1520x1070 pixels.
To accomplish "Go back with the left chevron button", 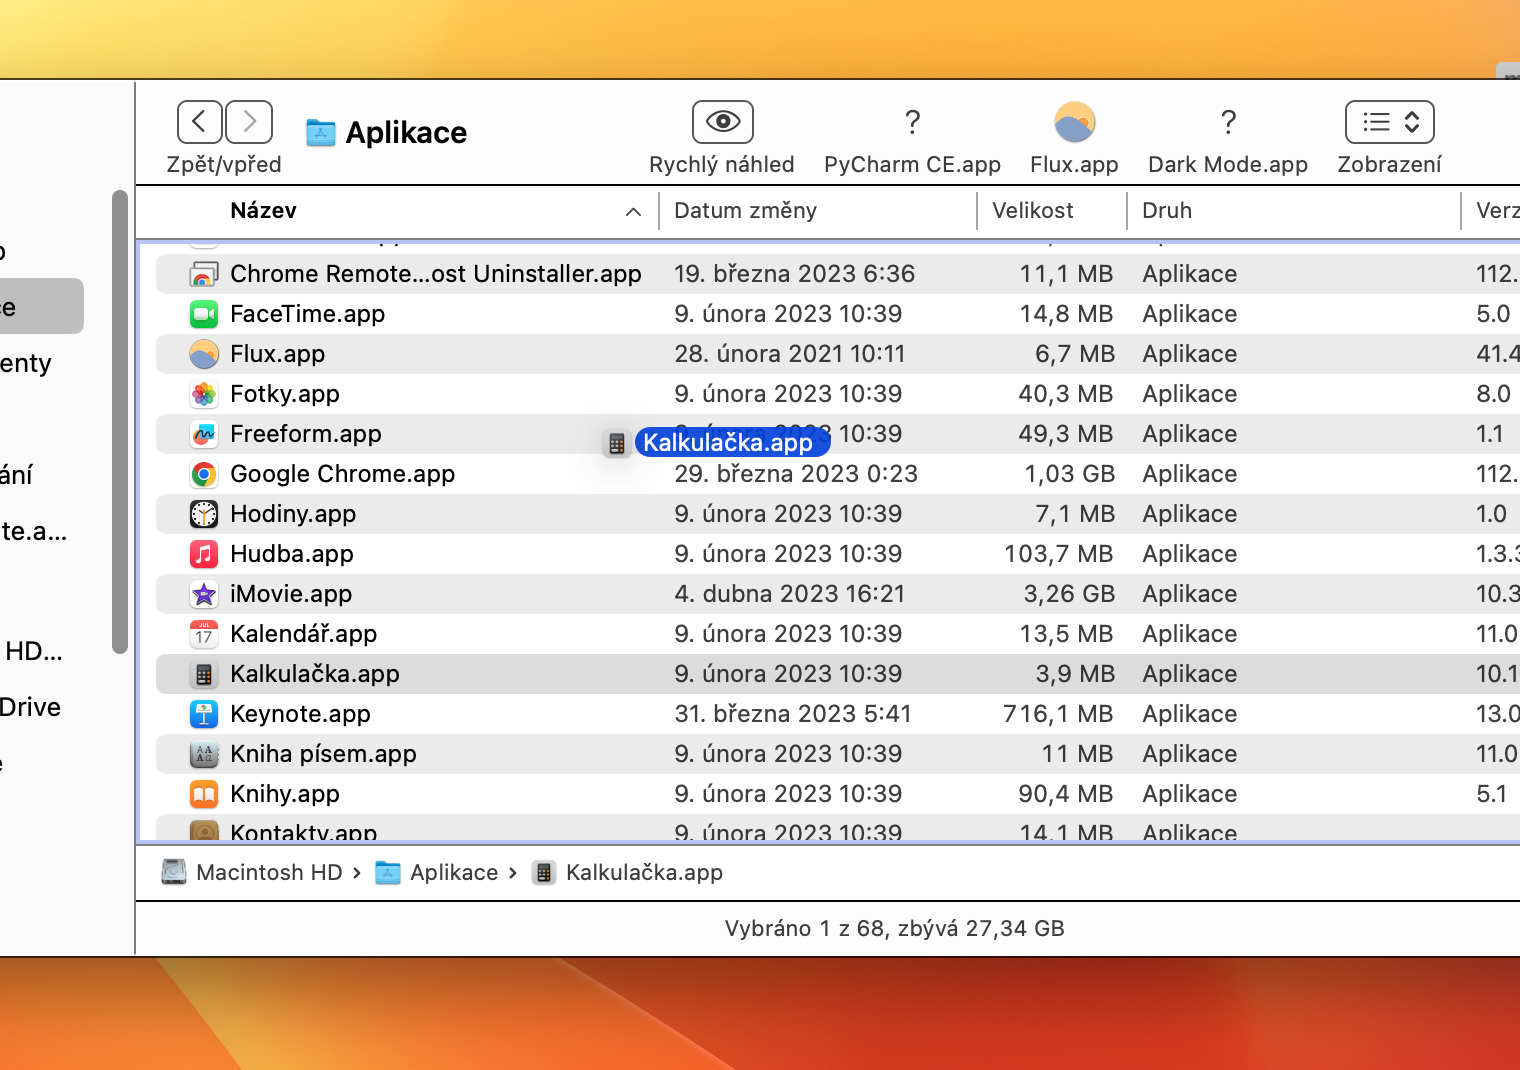I will point(200,122).
